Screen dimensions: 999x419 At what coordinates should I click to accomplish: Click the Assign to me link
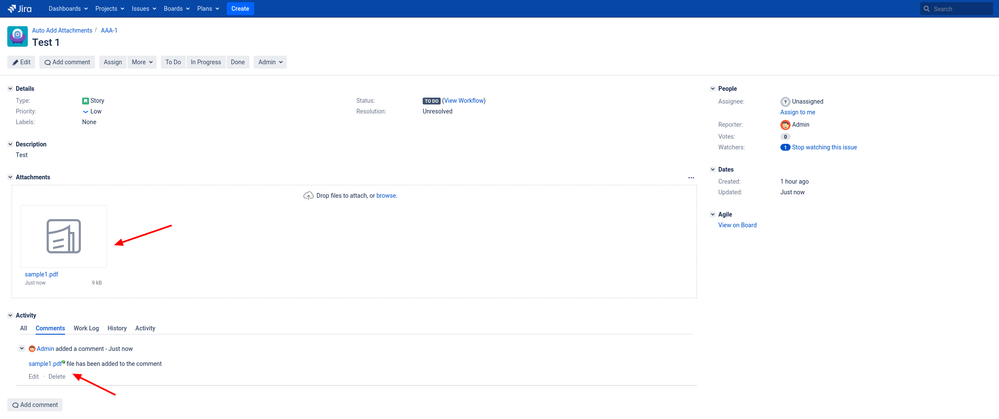[x=798, y=113]
